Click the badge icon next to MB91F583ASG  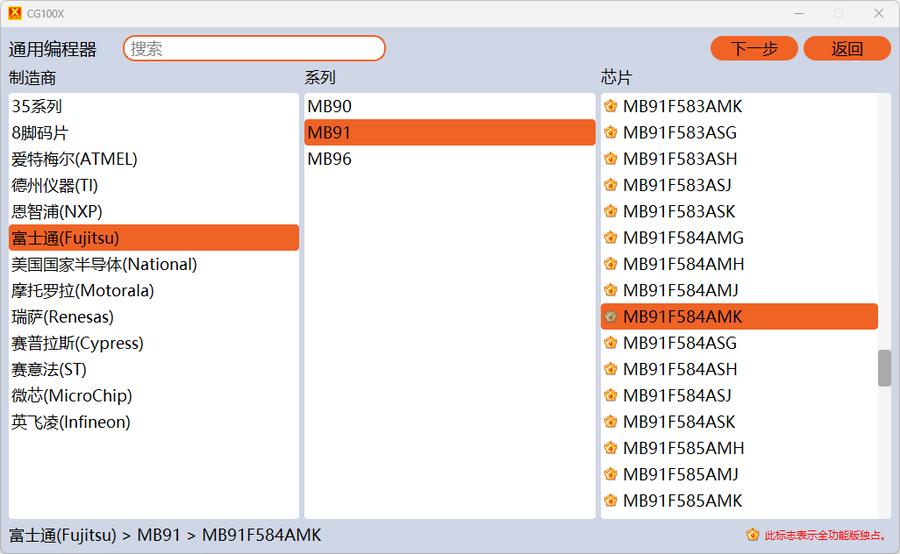611,133
